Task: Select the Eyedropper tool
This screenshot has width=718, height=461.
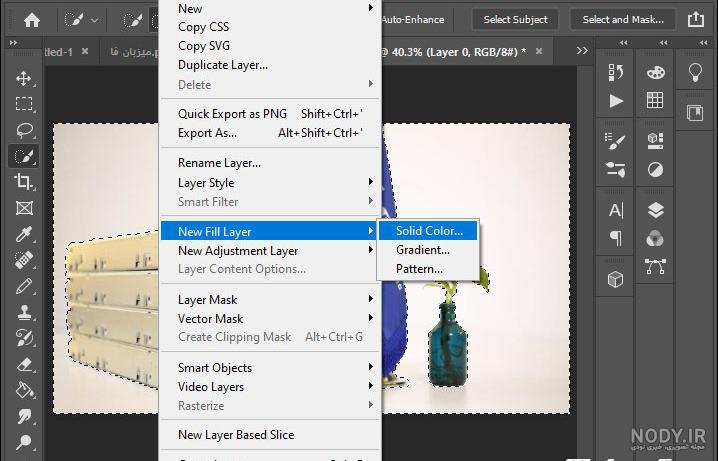Action: point(24,234)
